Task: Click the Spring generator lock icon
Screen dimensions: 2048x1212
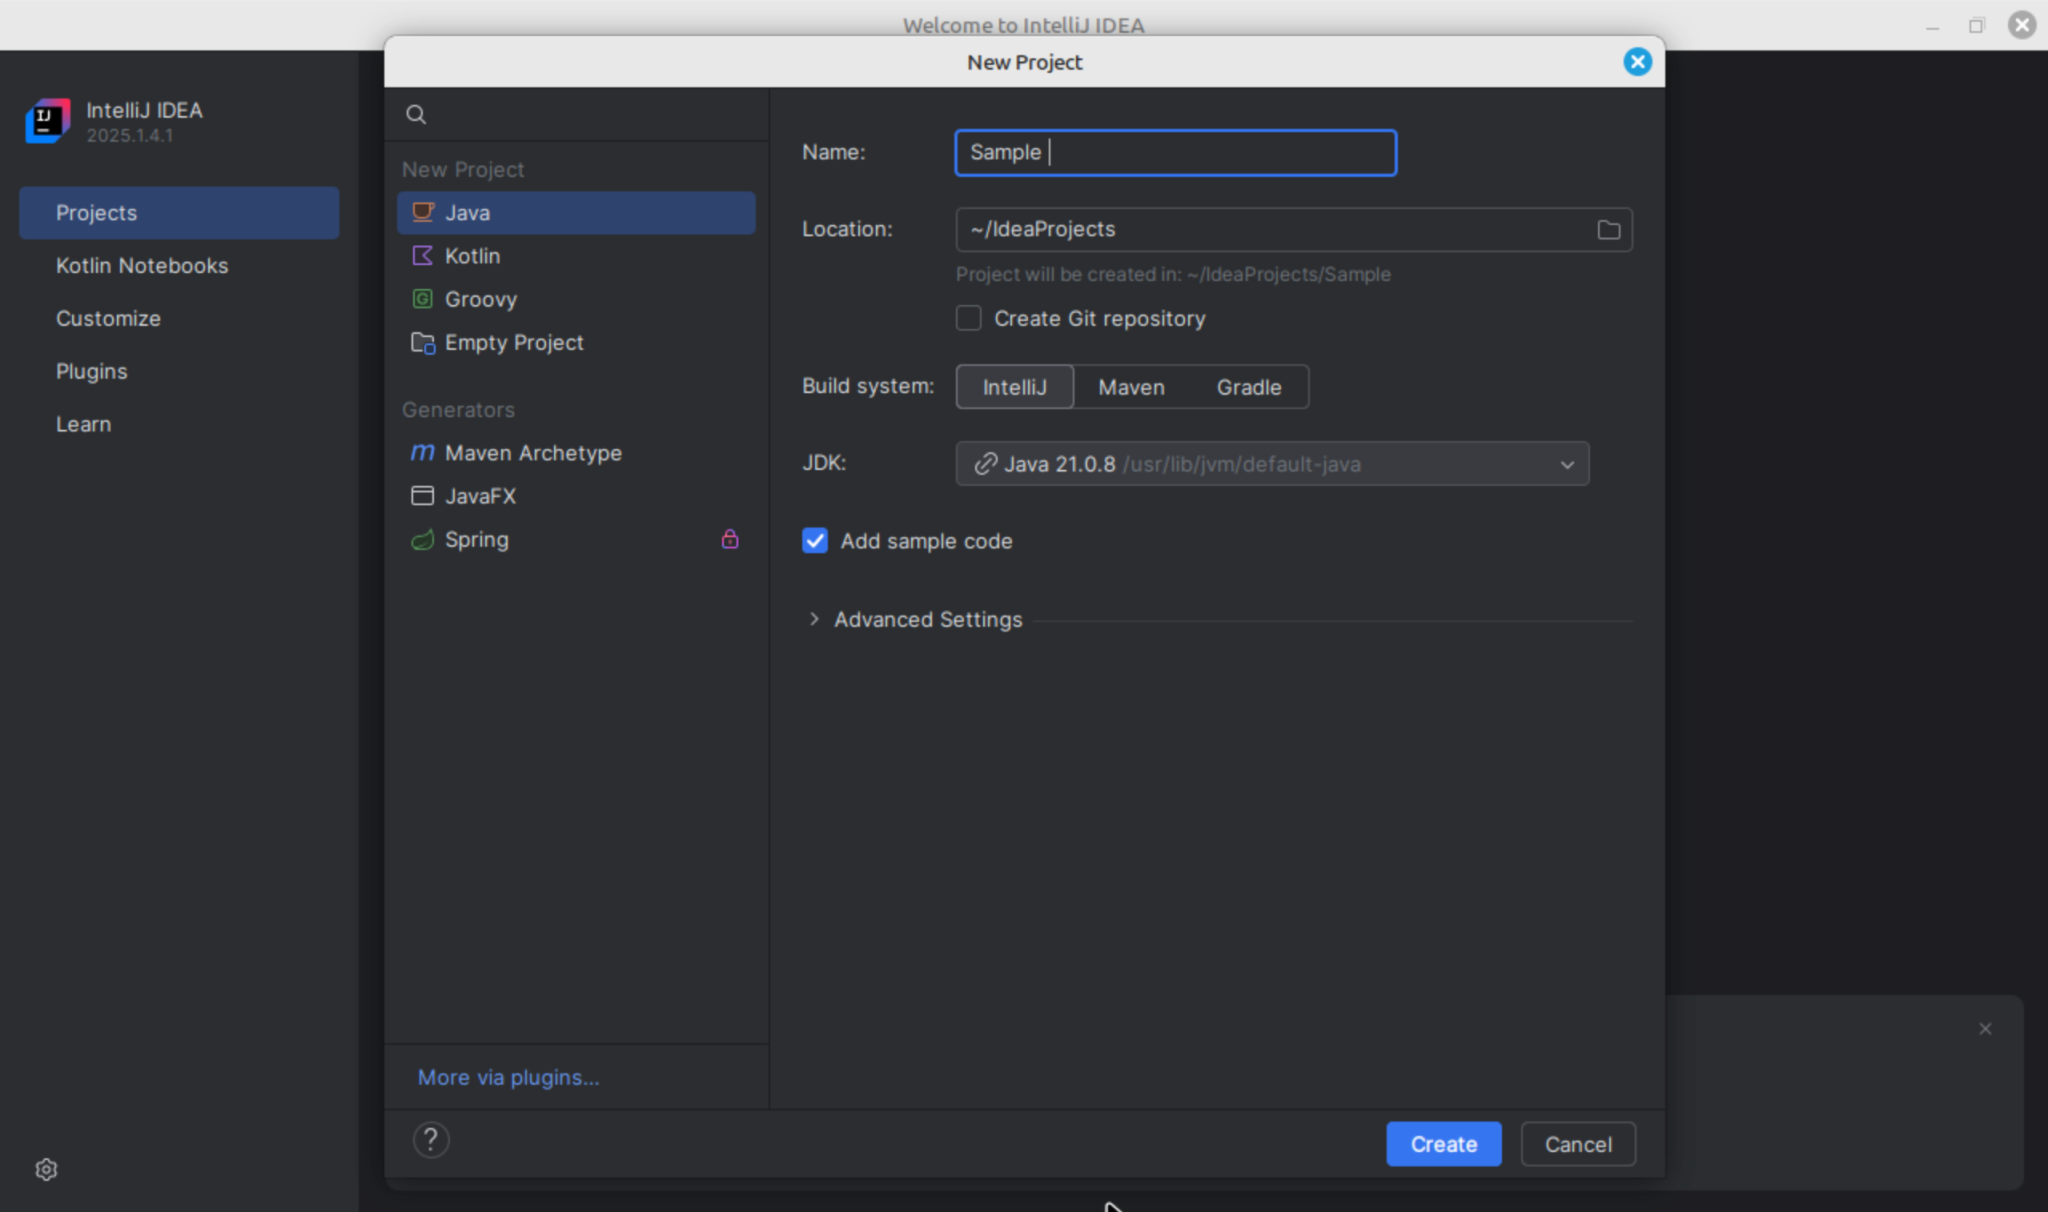Action: (730, 539)
